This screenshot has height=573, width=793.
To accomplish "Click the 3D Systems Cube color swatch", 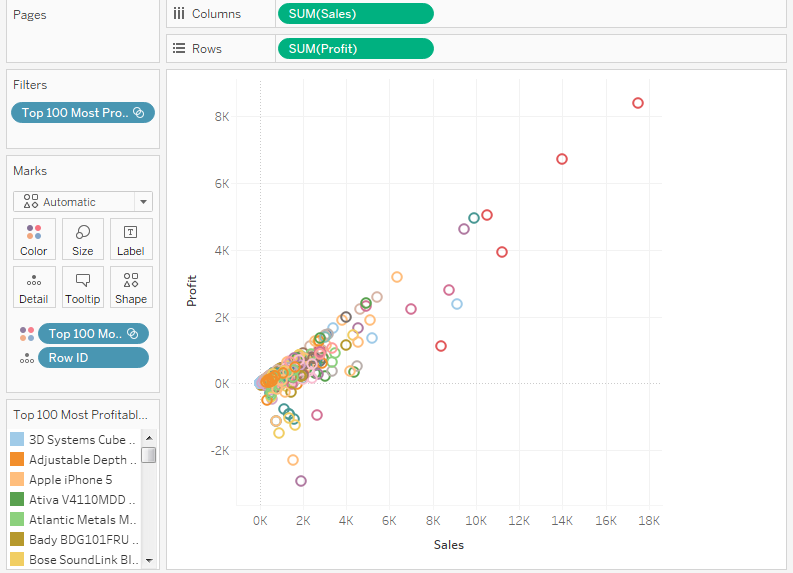I will pos(17,440).
